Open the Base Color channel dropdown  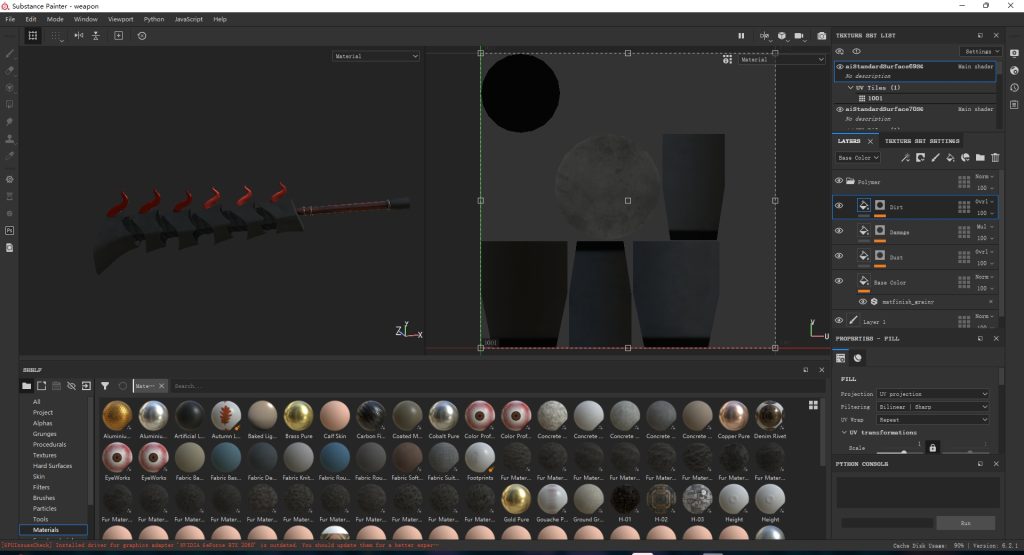point(858,157)
